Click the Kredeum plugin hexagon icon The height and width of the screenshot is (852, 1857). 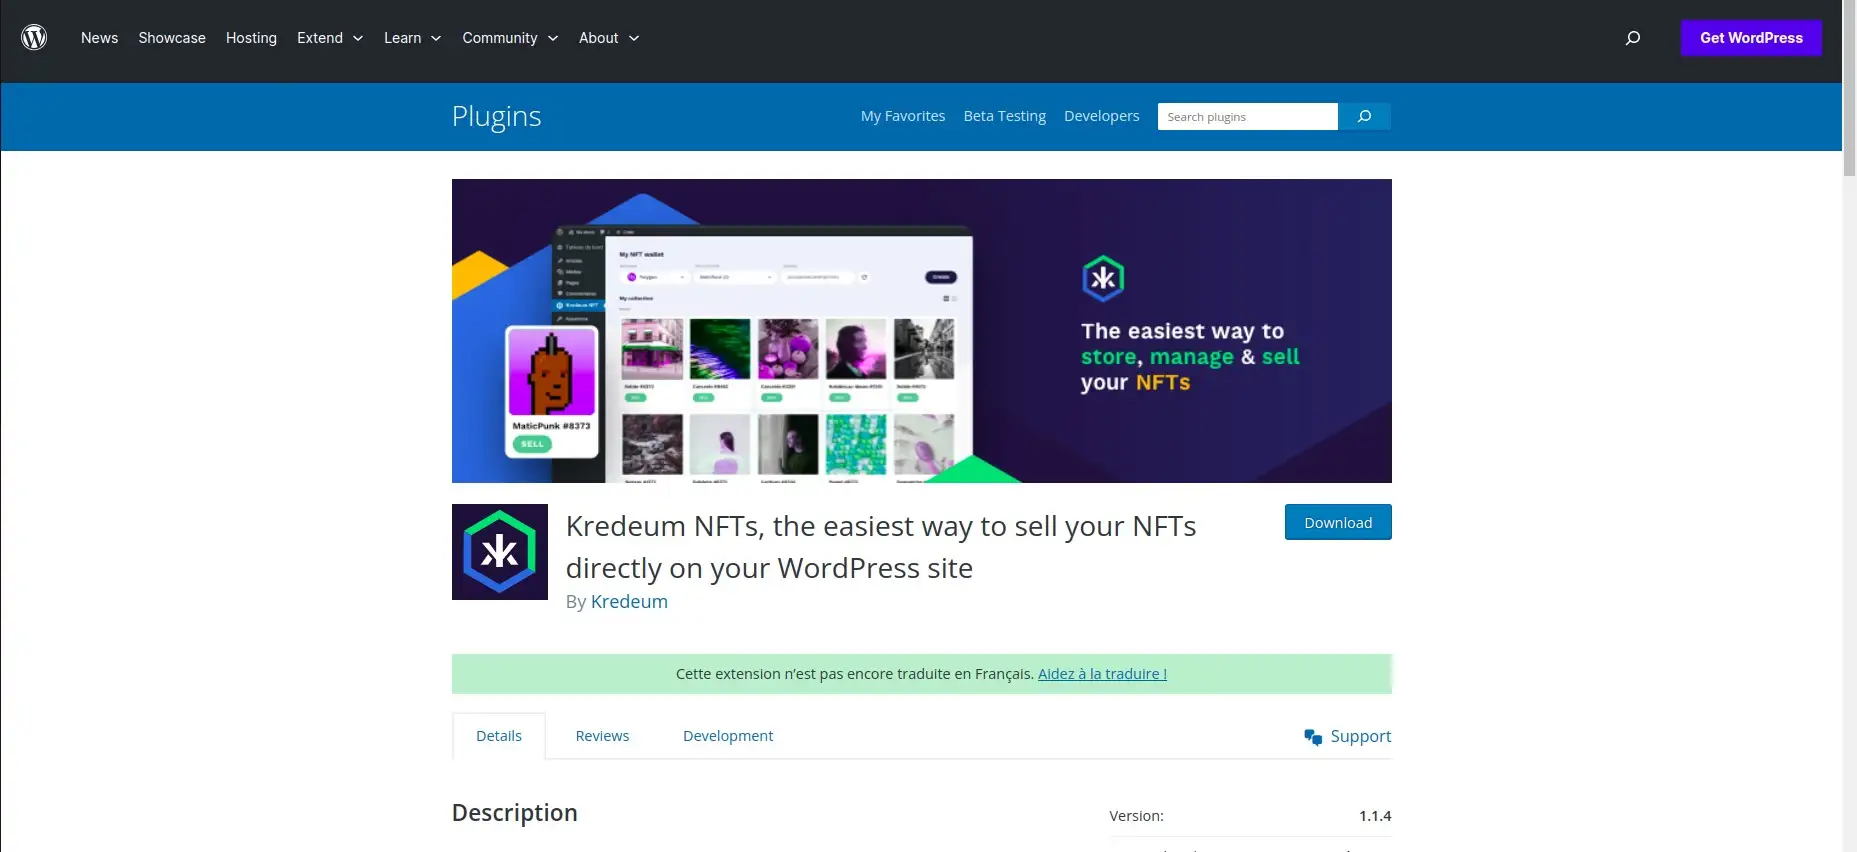point(500,552)
